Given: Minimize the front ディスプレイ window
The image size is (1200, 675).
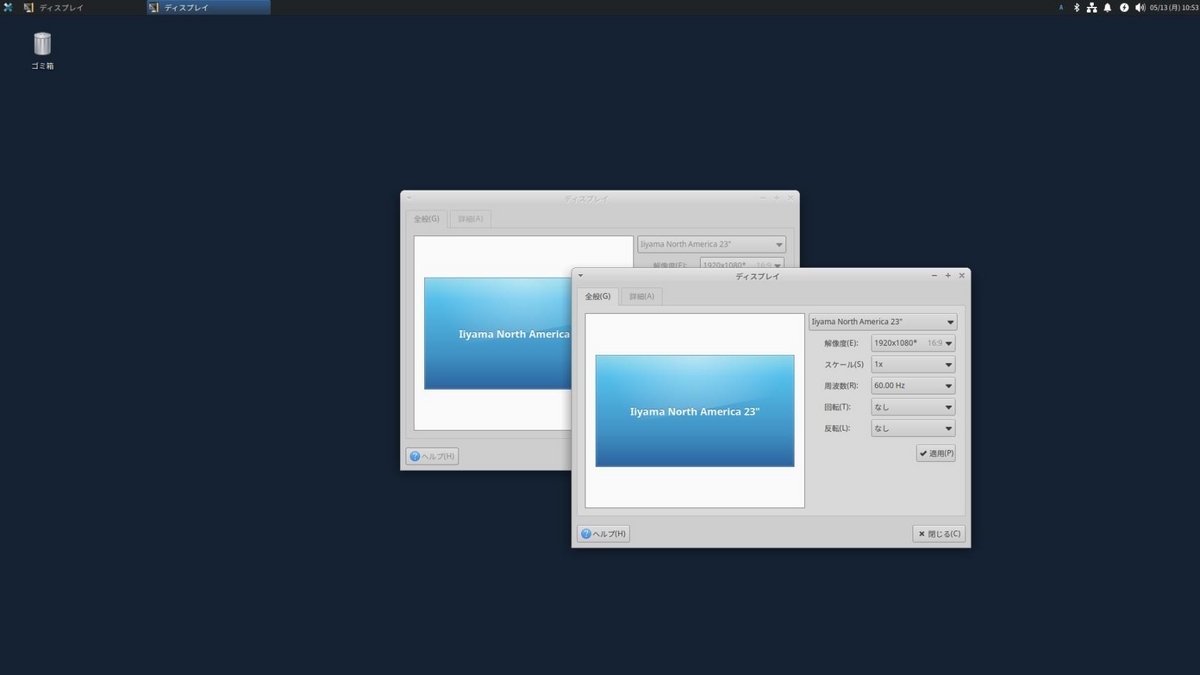Looking at the screenshot, I should 934,275.
